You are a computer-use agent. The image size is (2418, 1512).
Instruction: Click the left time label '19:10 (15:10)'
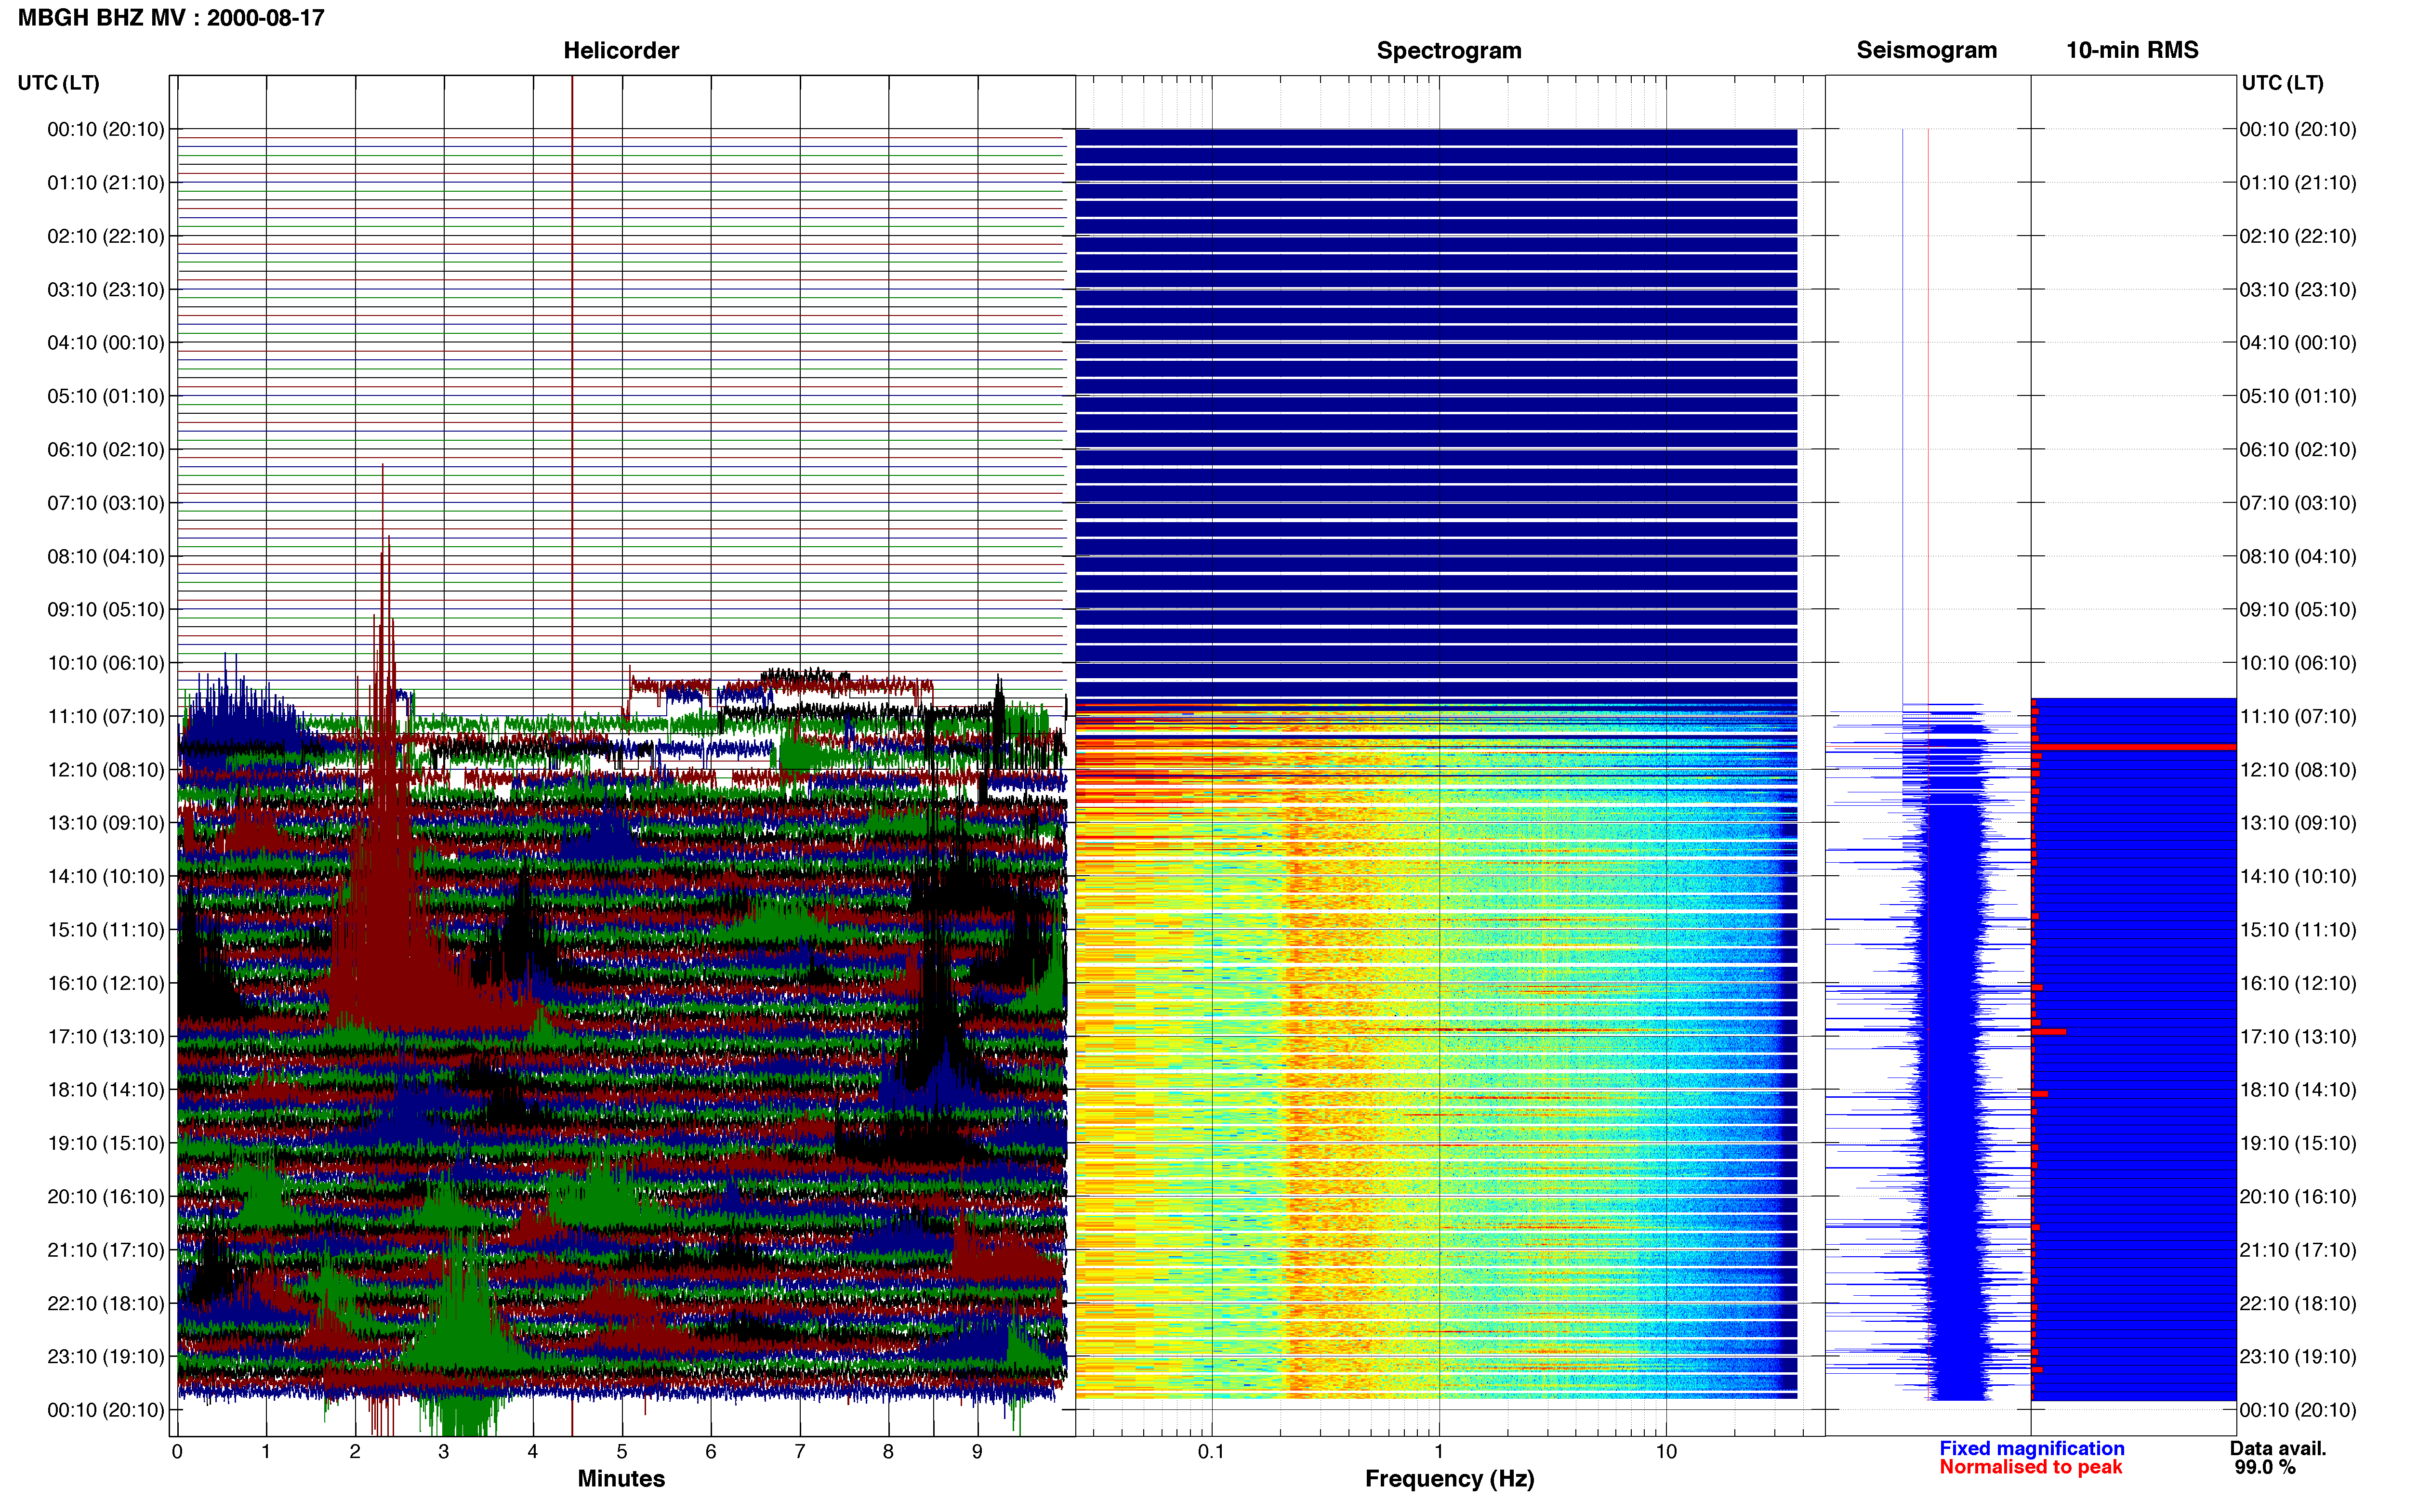[106, 1143]
